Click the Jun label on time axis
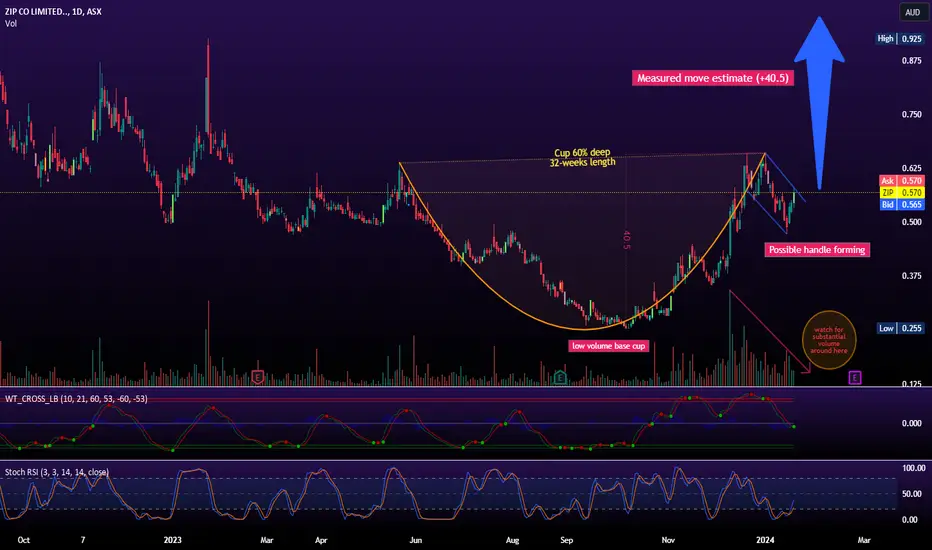The image size is (932, 550). (x=415, y=540)
